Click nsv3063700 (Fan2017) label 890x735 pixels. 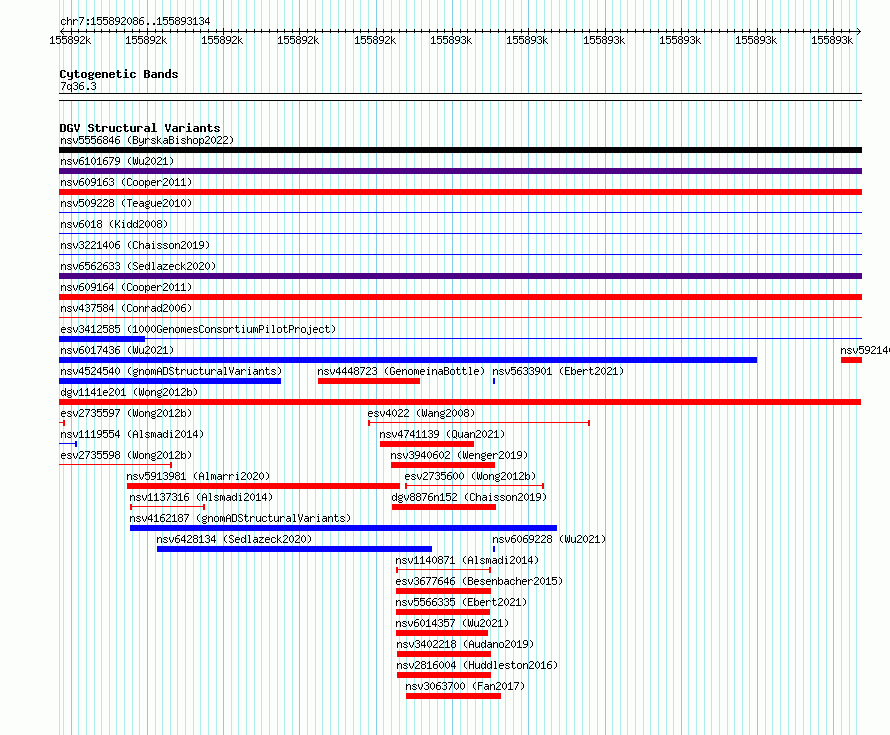(465, 686)
